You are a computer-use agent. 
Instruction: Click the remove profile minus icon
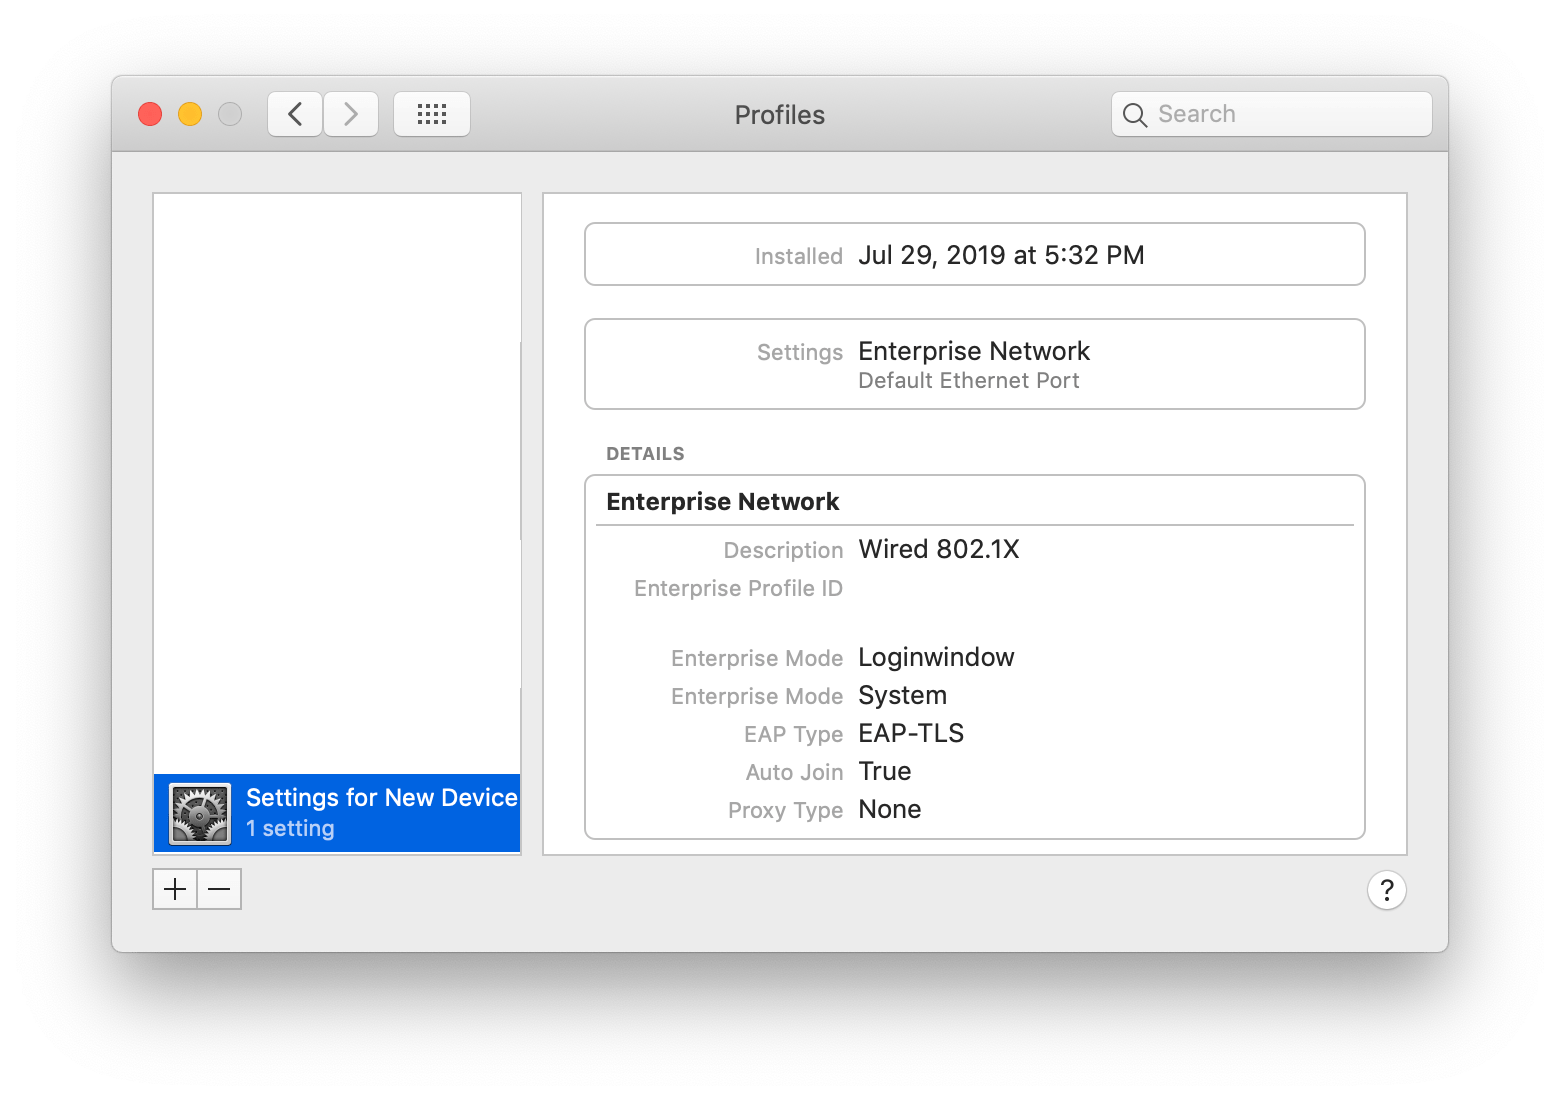point(219,889)
